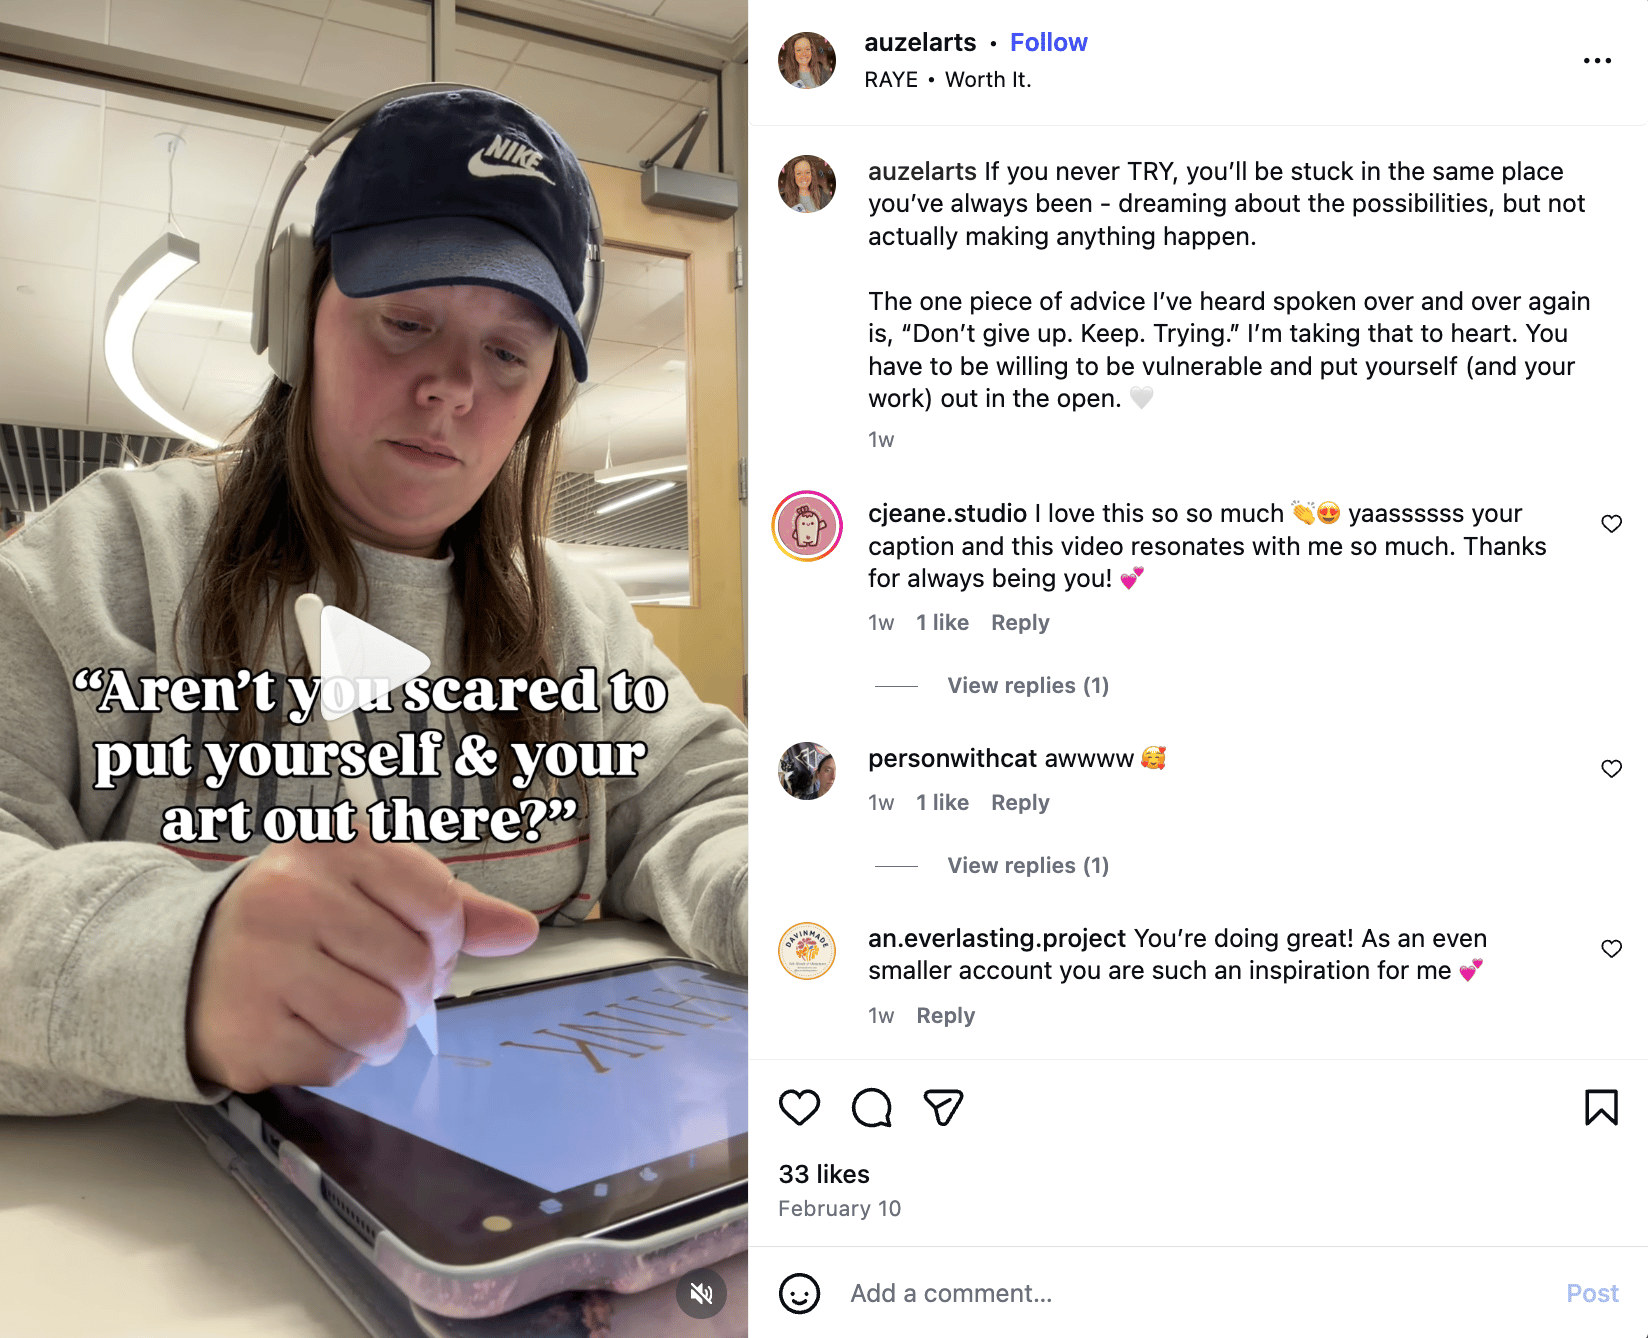Image resolution: width=1648 pixels, height=1338 pixels.
Task: Follow the auzelarts account
Action: coord(1048,43)
